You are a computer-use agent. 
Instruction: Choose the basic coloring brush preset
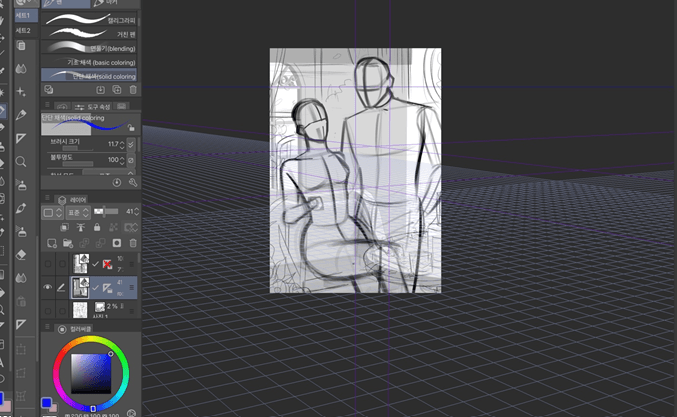pyautogui.click(x=89, y=61)
